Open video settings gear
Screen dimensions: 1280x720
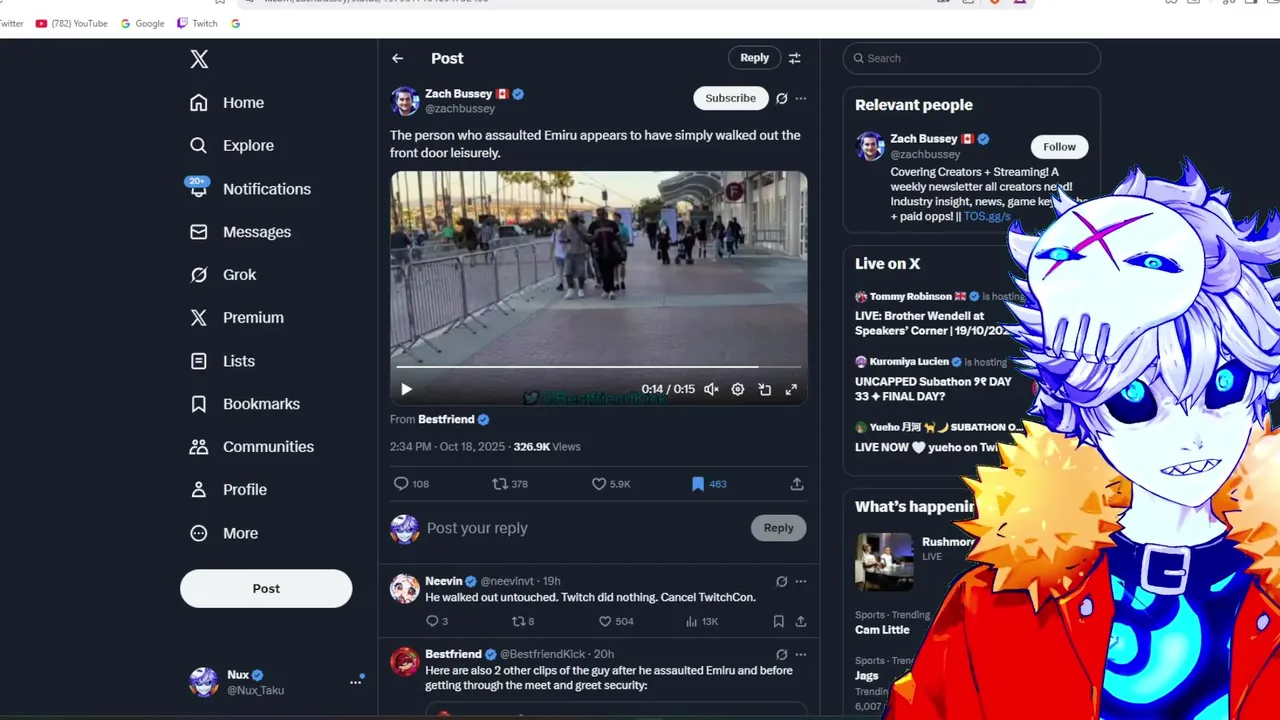pos(738,389)
